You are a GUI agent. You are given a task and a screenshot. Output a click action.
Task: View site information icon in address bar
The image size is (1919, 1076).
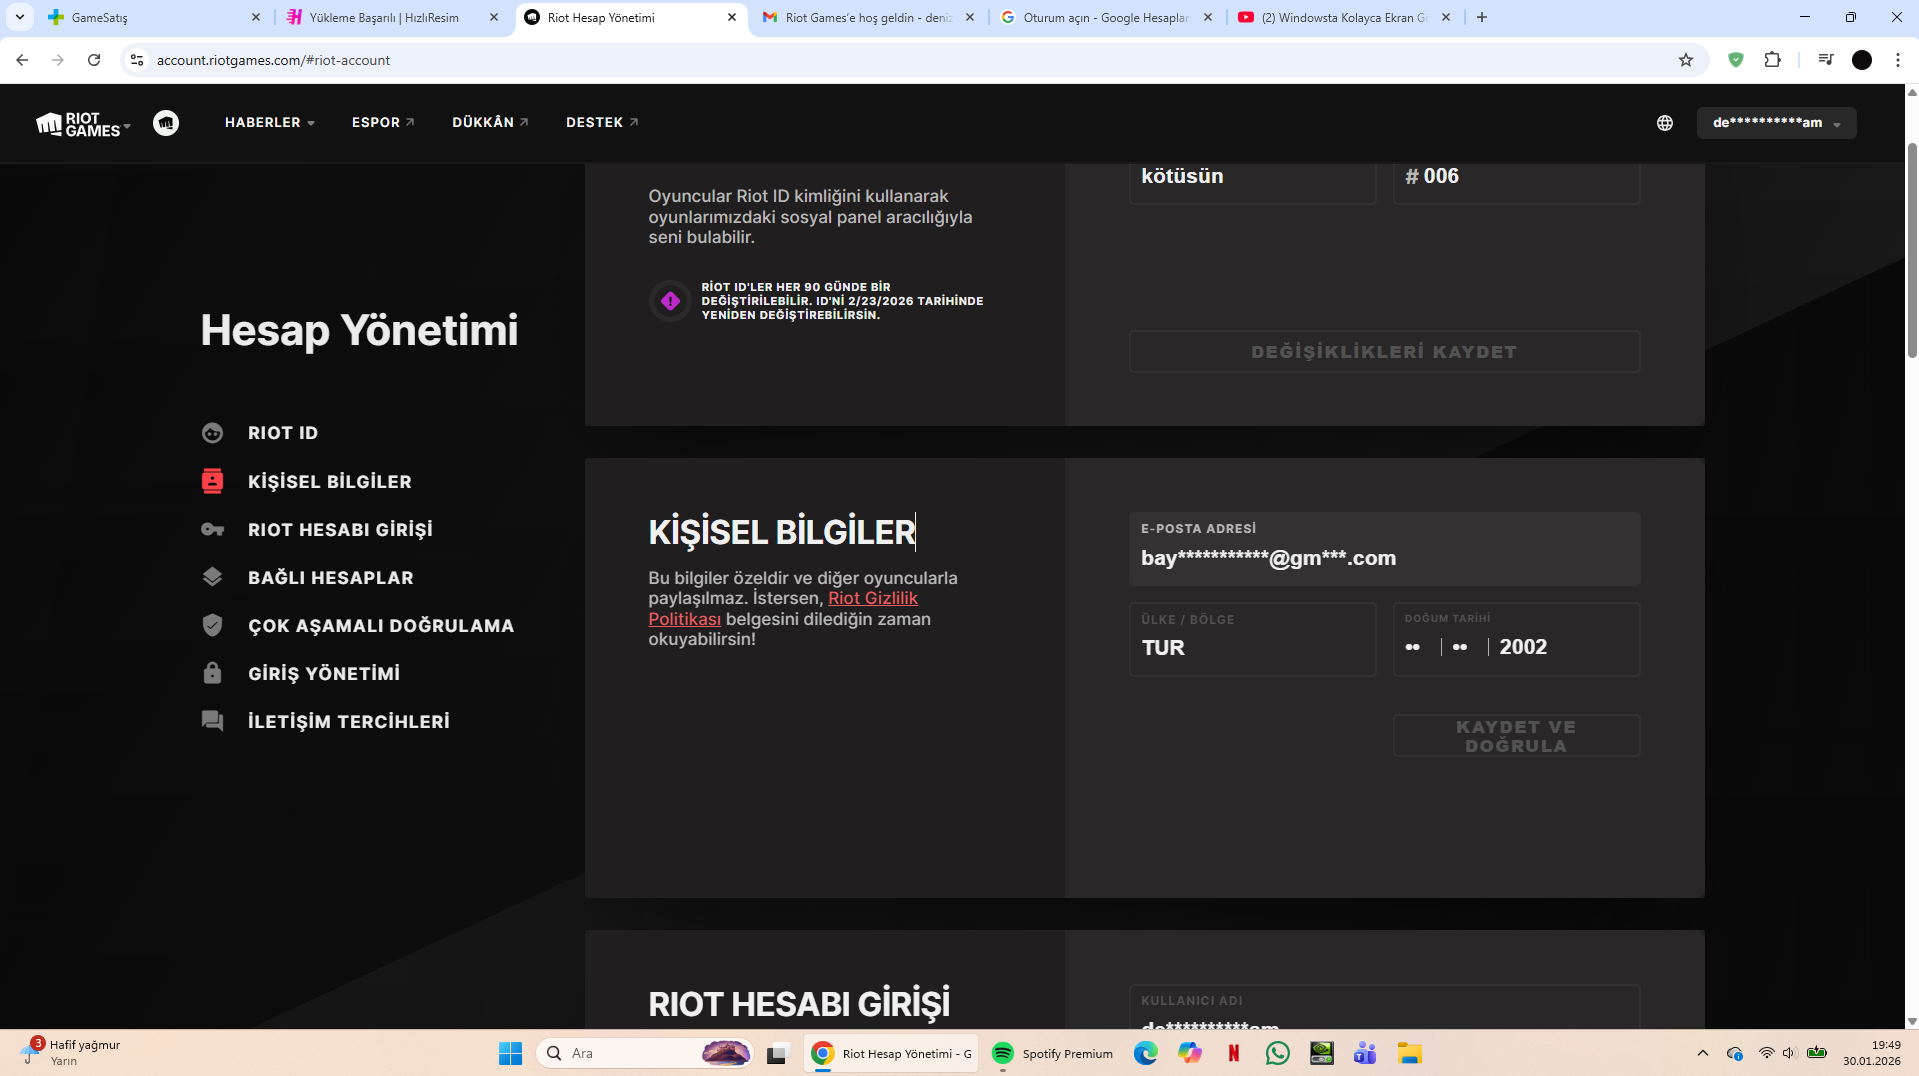point(137,60)
